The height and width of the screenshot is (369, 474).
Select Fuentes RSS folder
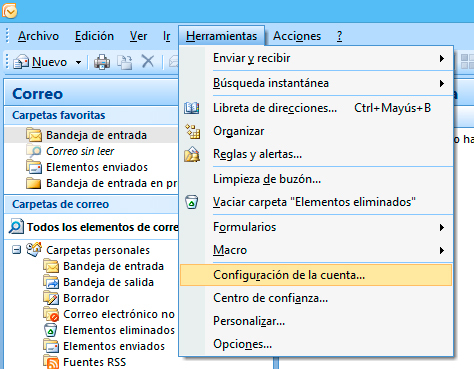point(95,362)
